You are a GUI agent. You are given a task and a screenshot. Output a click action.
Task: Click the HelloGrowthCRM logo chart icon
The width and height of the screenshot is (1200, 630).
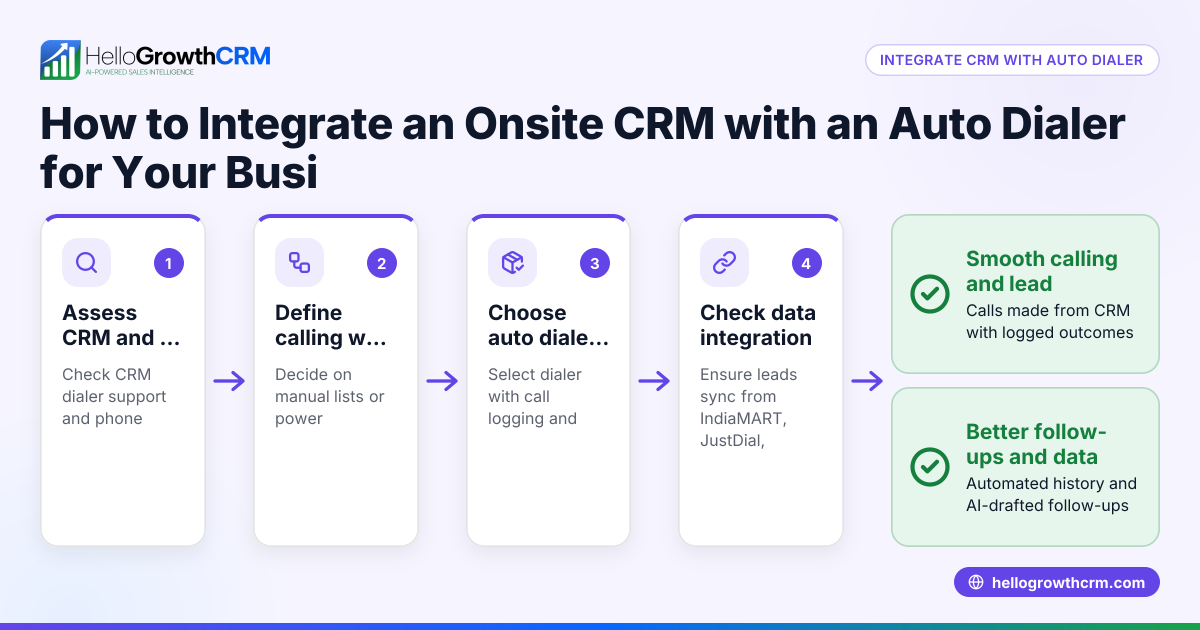[x=60, y=60]
